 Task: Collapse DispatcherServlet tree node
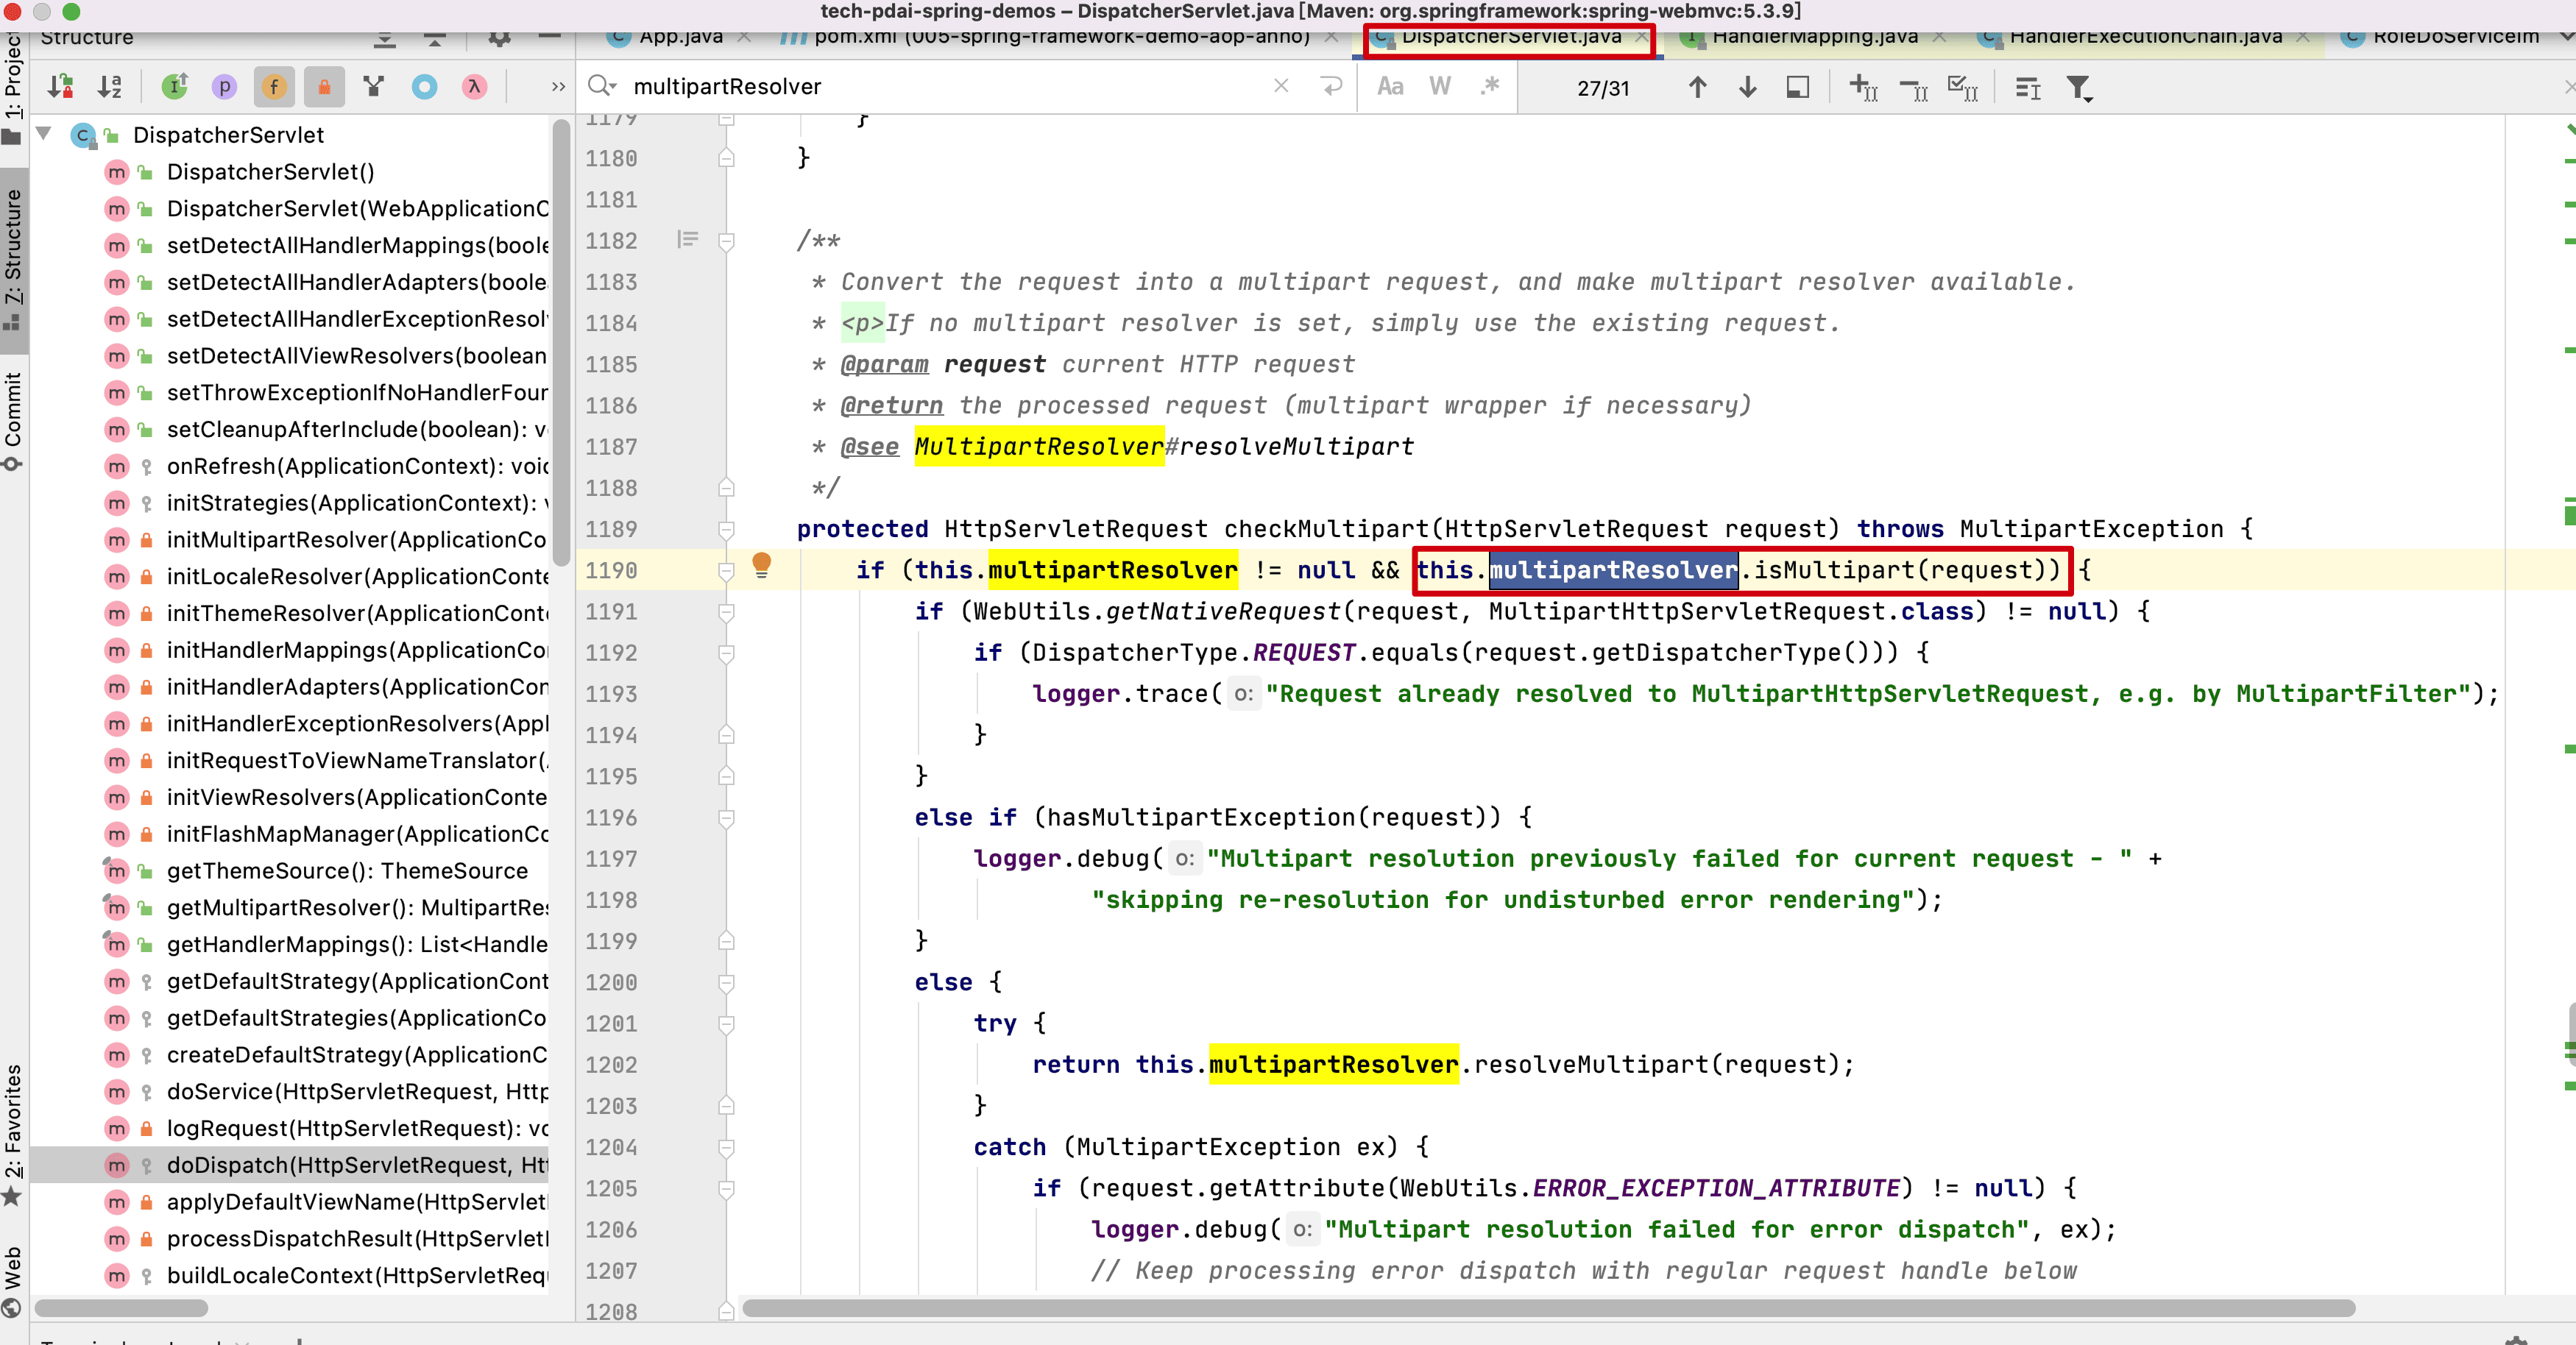click(44, 134)
